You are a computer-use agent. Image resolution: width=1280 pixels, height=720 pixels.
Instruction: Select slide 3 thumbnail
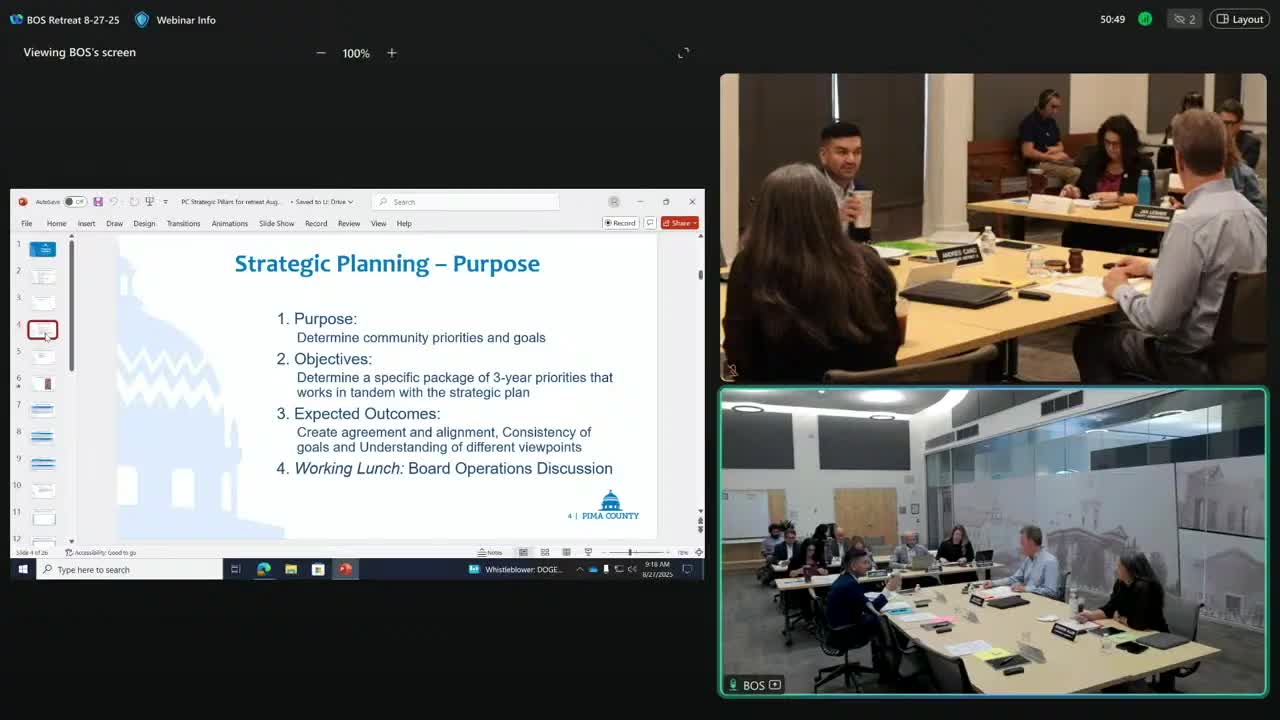(x=43, y=302)
